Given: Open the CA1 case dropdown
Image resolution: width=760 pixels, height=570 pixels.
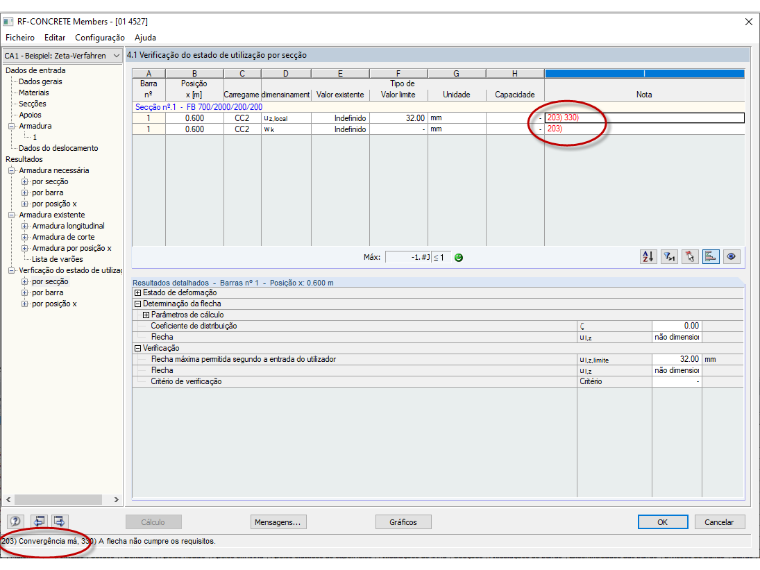Looking at the screenshot, I should point(62,56).
